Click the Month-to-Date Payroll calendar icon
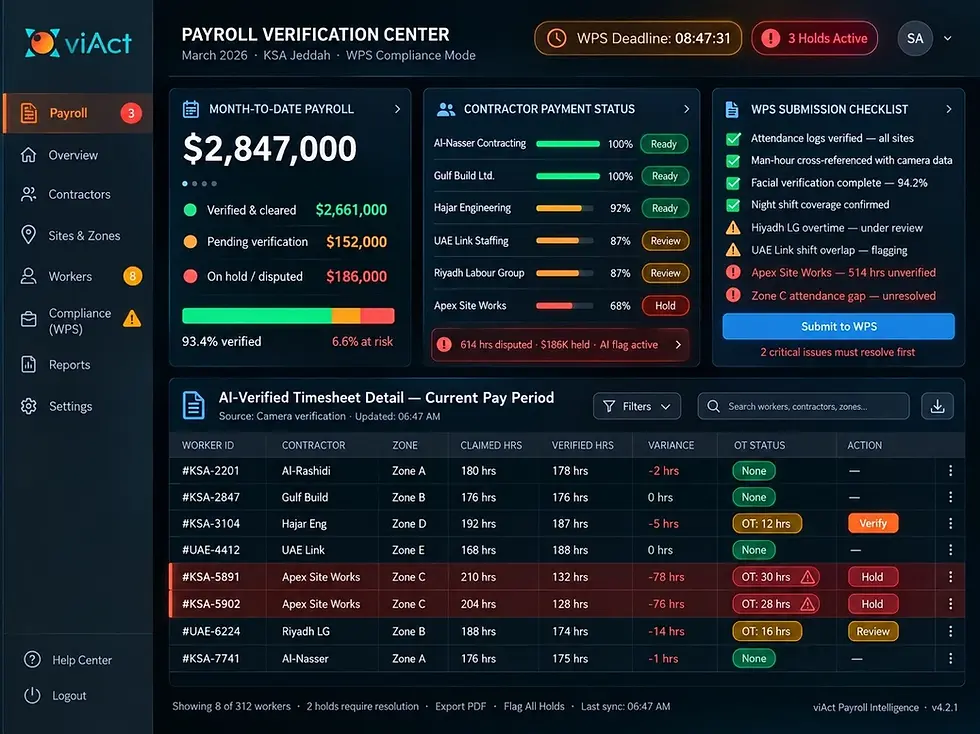Screen dimensions: 980x734 pos(191,109)
